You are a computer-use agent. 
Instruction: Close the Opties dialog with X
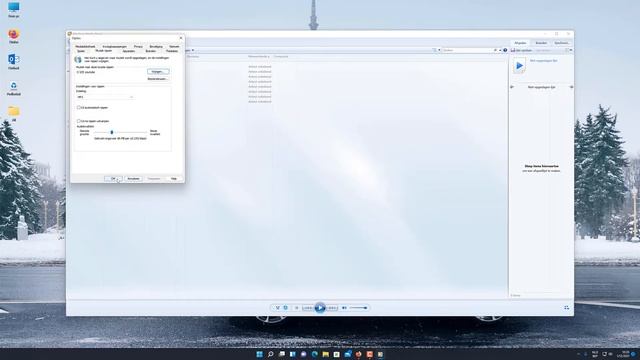[x=181, y=38]
